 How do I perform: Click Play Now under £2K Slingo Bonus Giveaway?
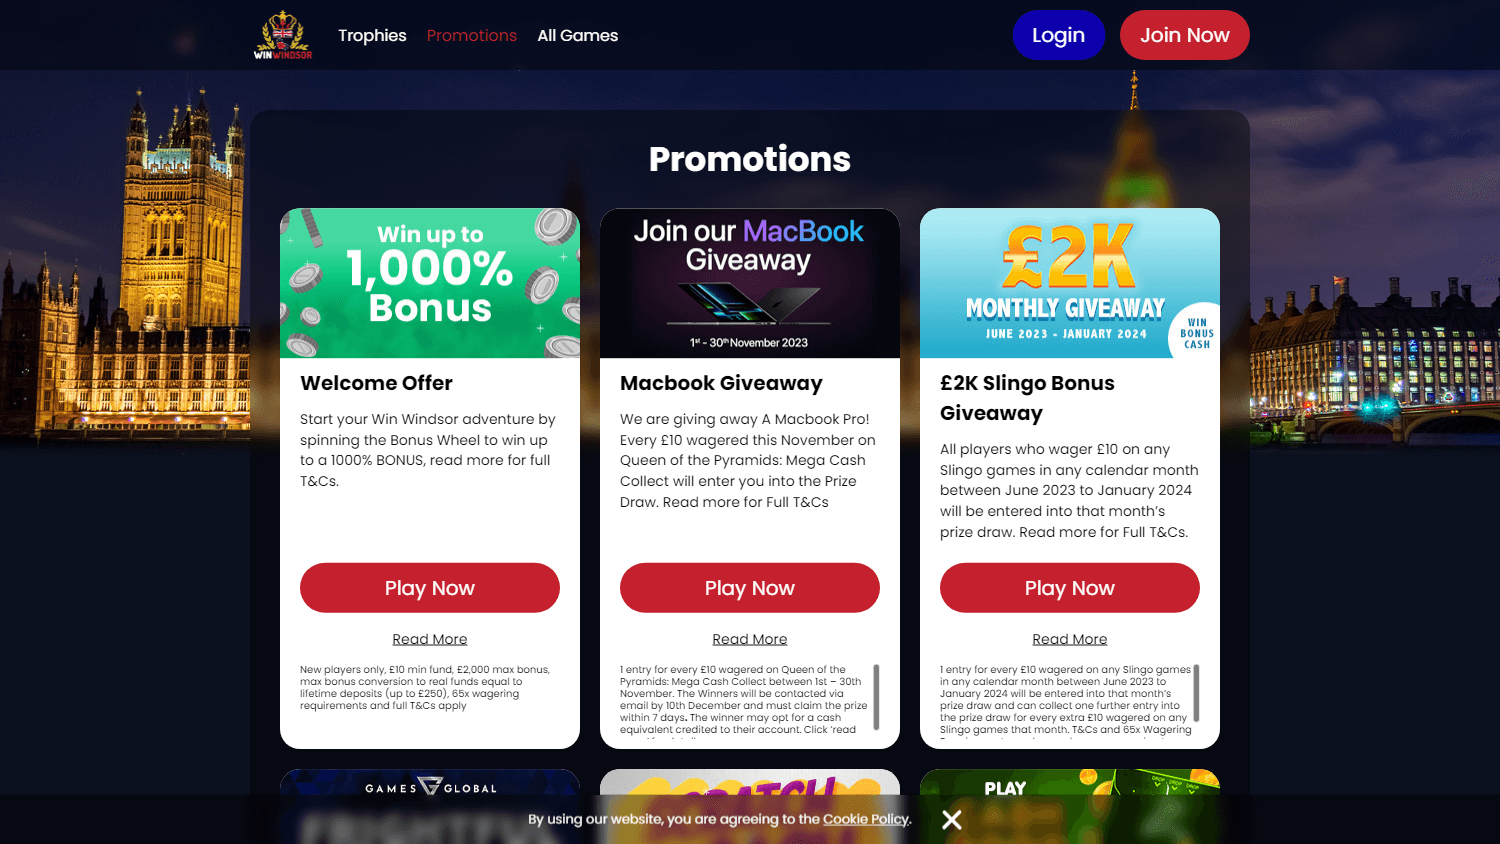[1070, 588]
